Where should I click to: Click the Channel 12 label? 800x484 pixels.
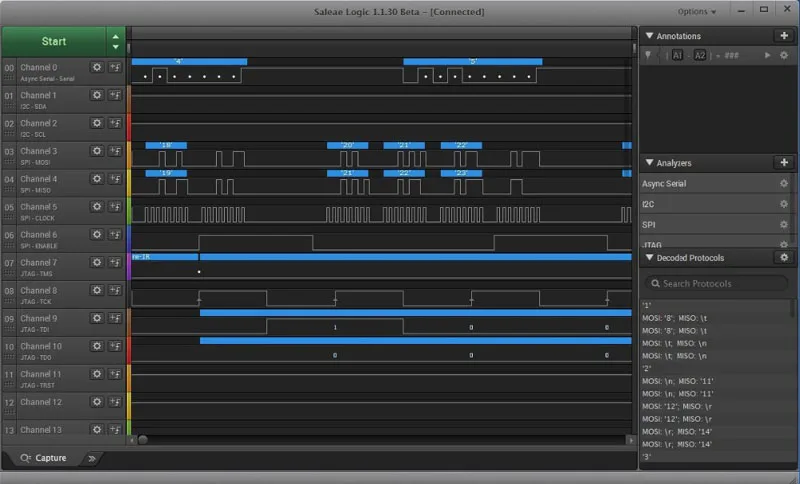tap(41, 402)
